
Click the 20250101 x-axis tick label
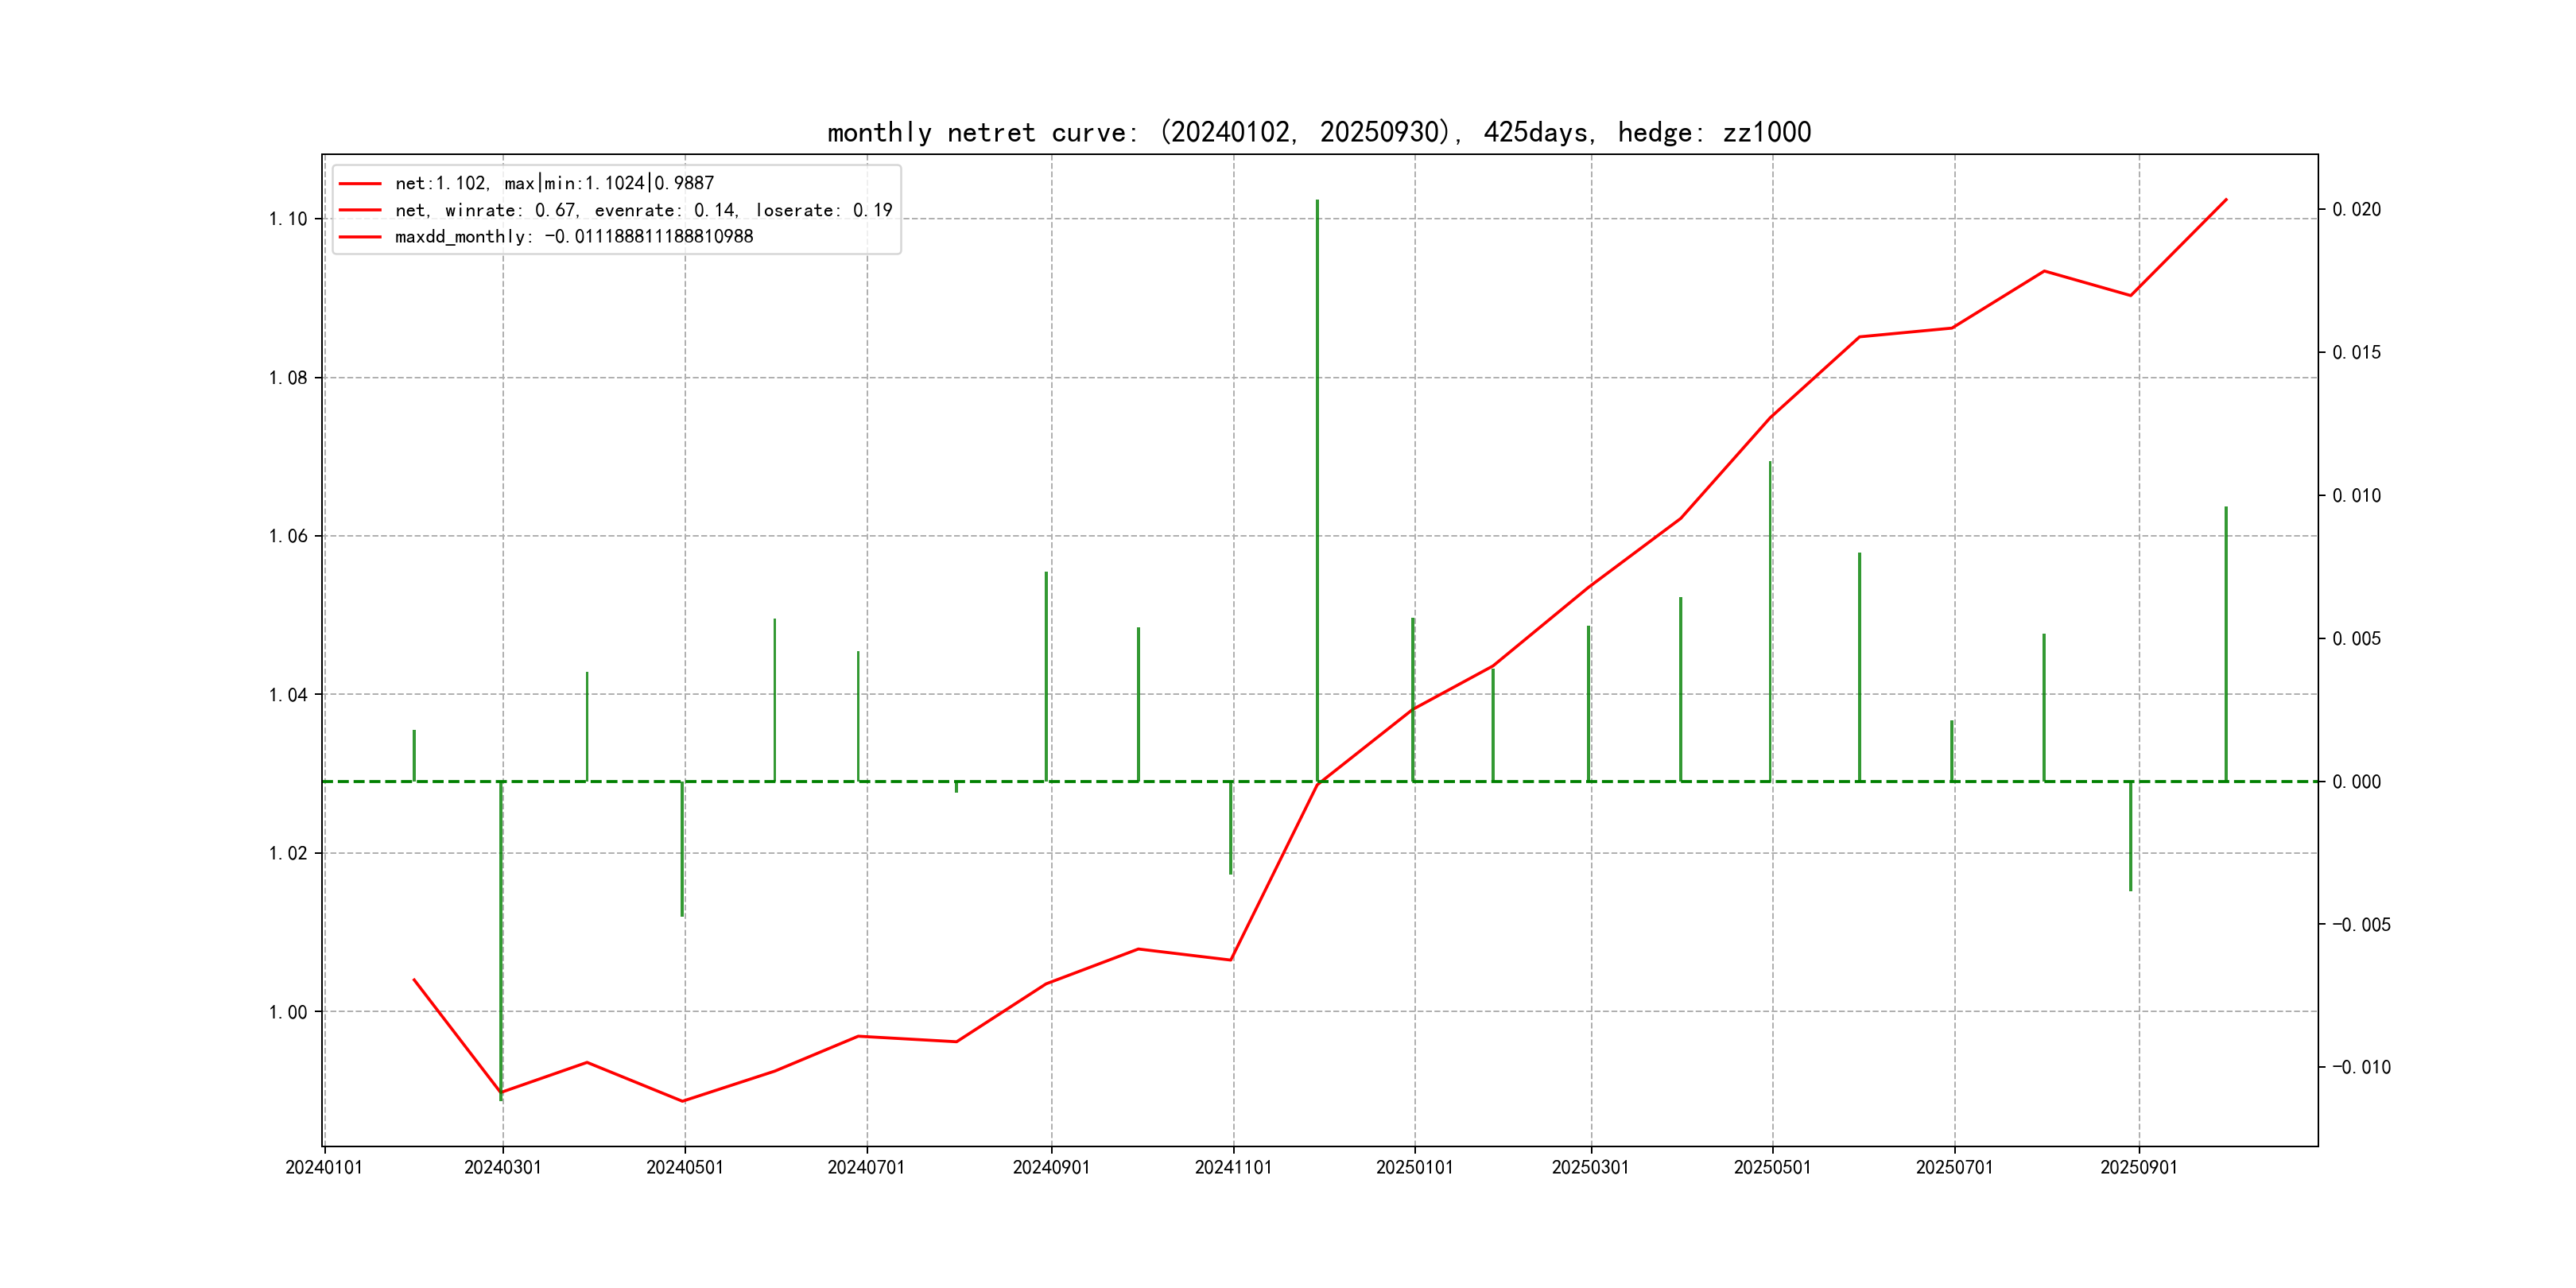pyautogui.click(x=1414, y=1167)
